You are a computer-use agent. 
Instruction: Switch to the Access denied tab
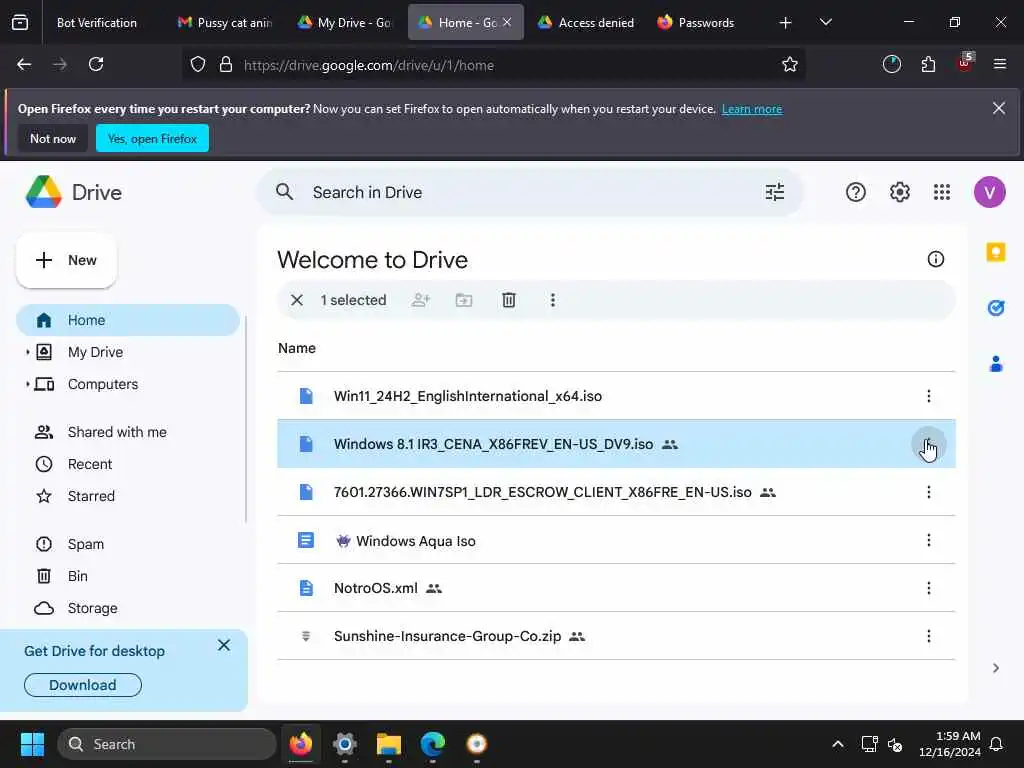585,23
